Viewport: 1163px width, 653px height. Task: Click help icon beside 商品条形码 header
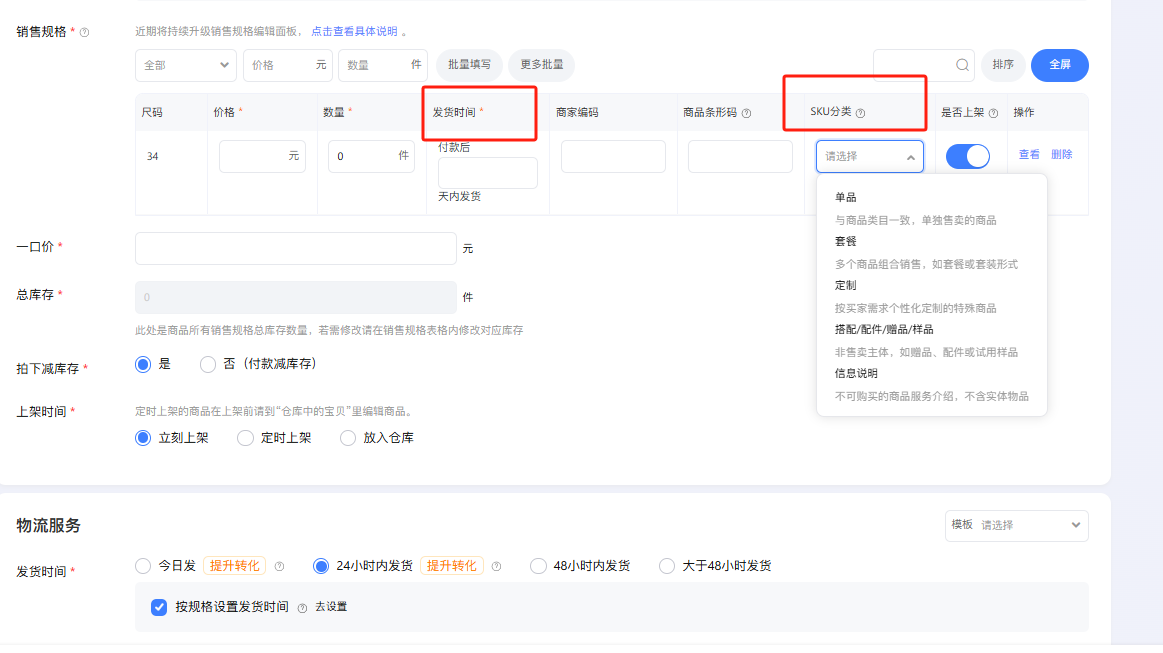[747, 114]
